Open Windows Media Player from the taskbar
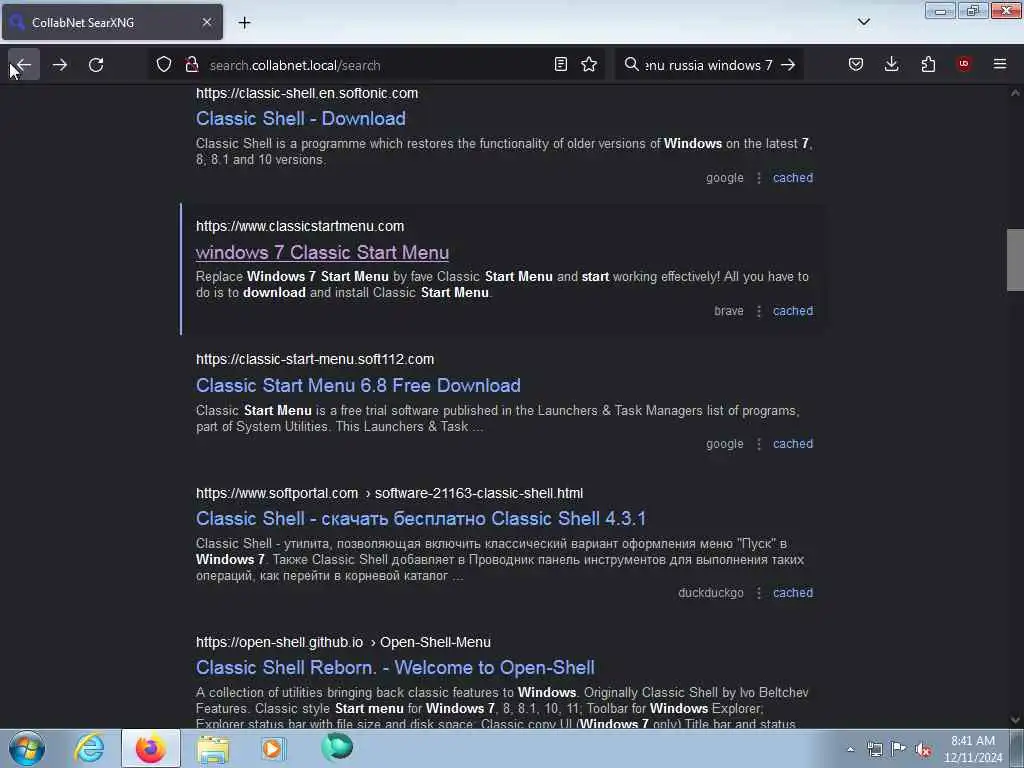This screenshot has height=768, width=1024. click(273, 748)
